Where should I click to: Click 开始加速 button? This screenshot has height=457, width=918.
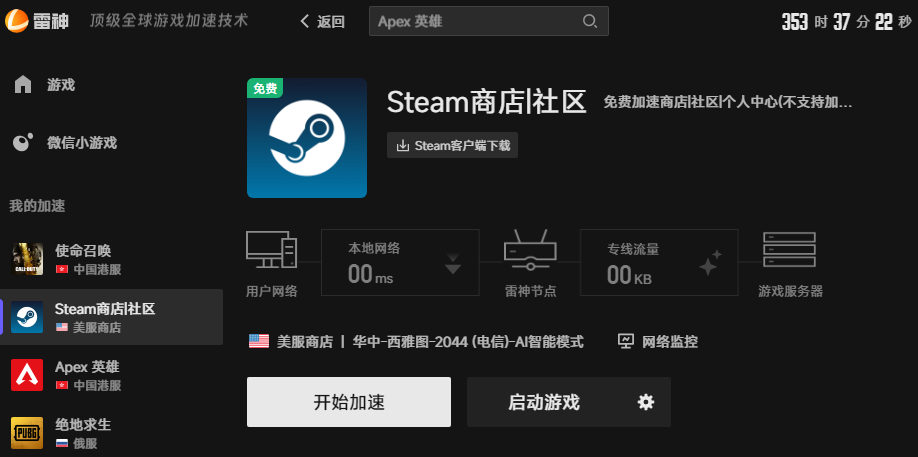pos(349,402)
